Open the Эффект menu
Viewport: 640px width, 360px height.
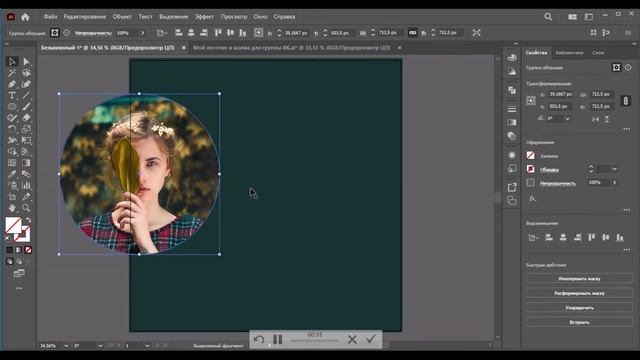tap(204, 17)
